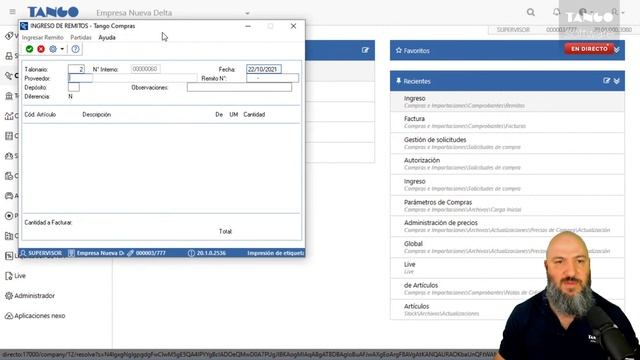Screen dimensions: 640x360
Task: Click Impresión de etiquetas in status bar
Action: coord(276,253)
